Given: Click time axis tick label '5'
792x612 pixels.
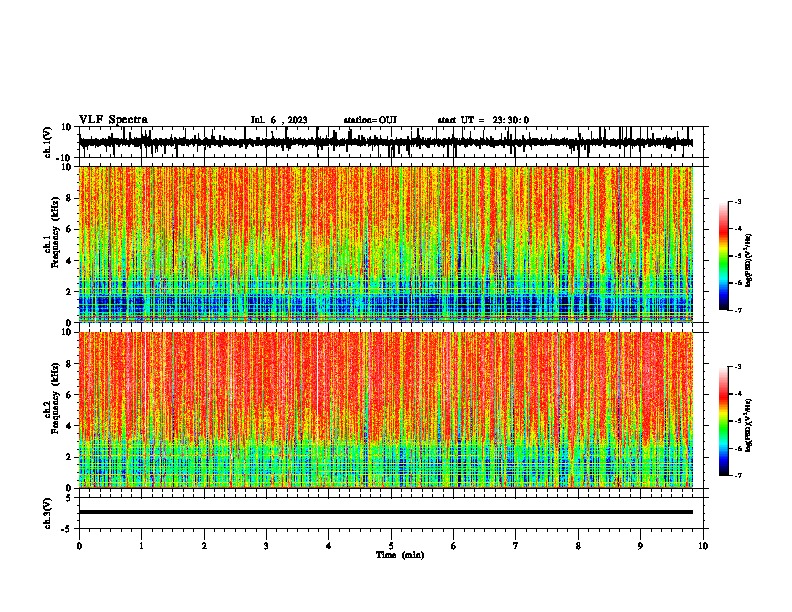Looking at the screenshot, I should point(391,546).
